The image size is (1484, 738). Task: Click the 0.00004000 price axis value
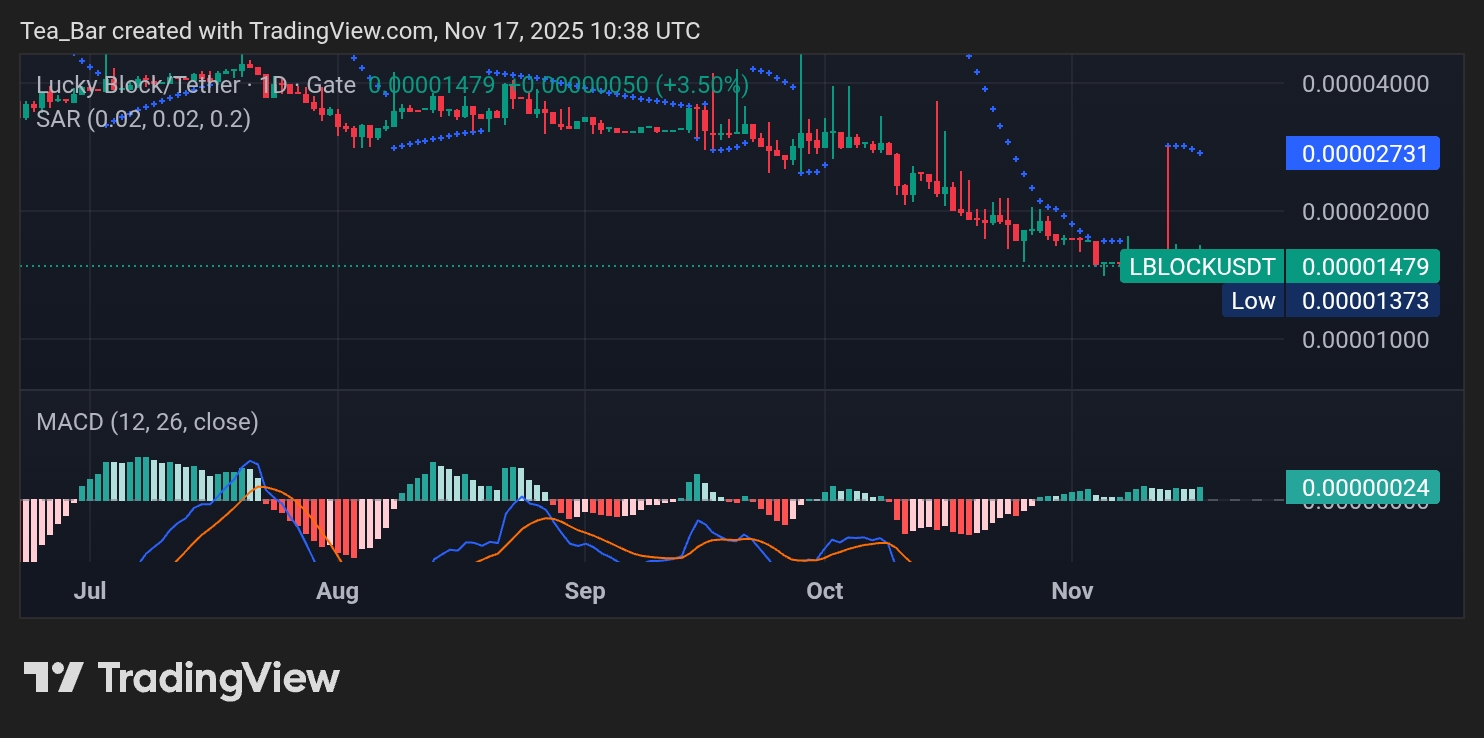coord(1365,83)
